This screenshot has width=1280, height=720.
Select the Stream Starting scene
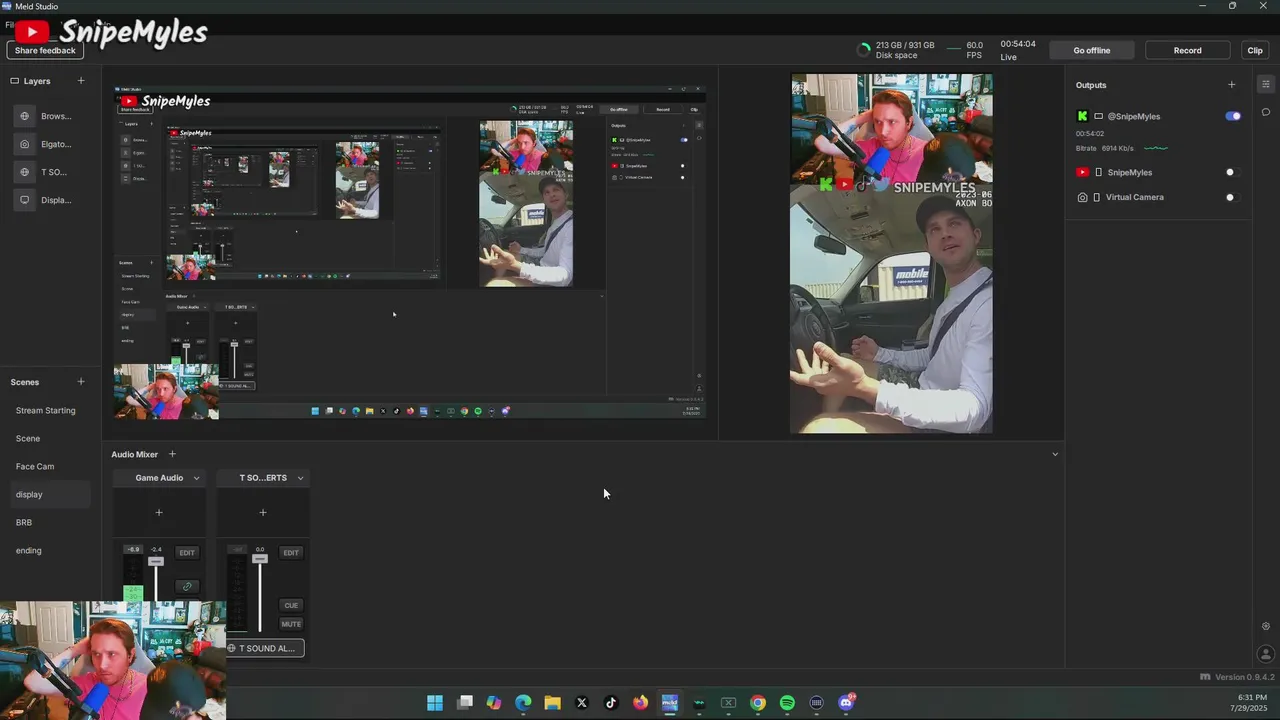tap(46, 410)
